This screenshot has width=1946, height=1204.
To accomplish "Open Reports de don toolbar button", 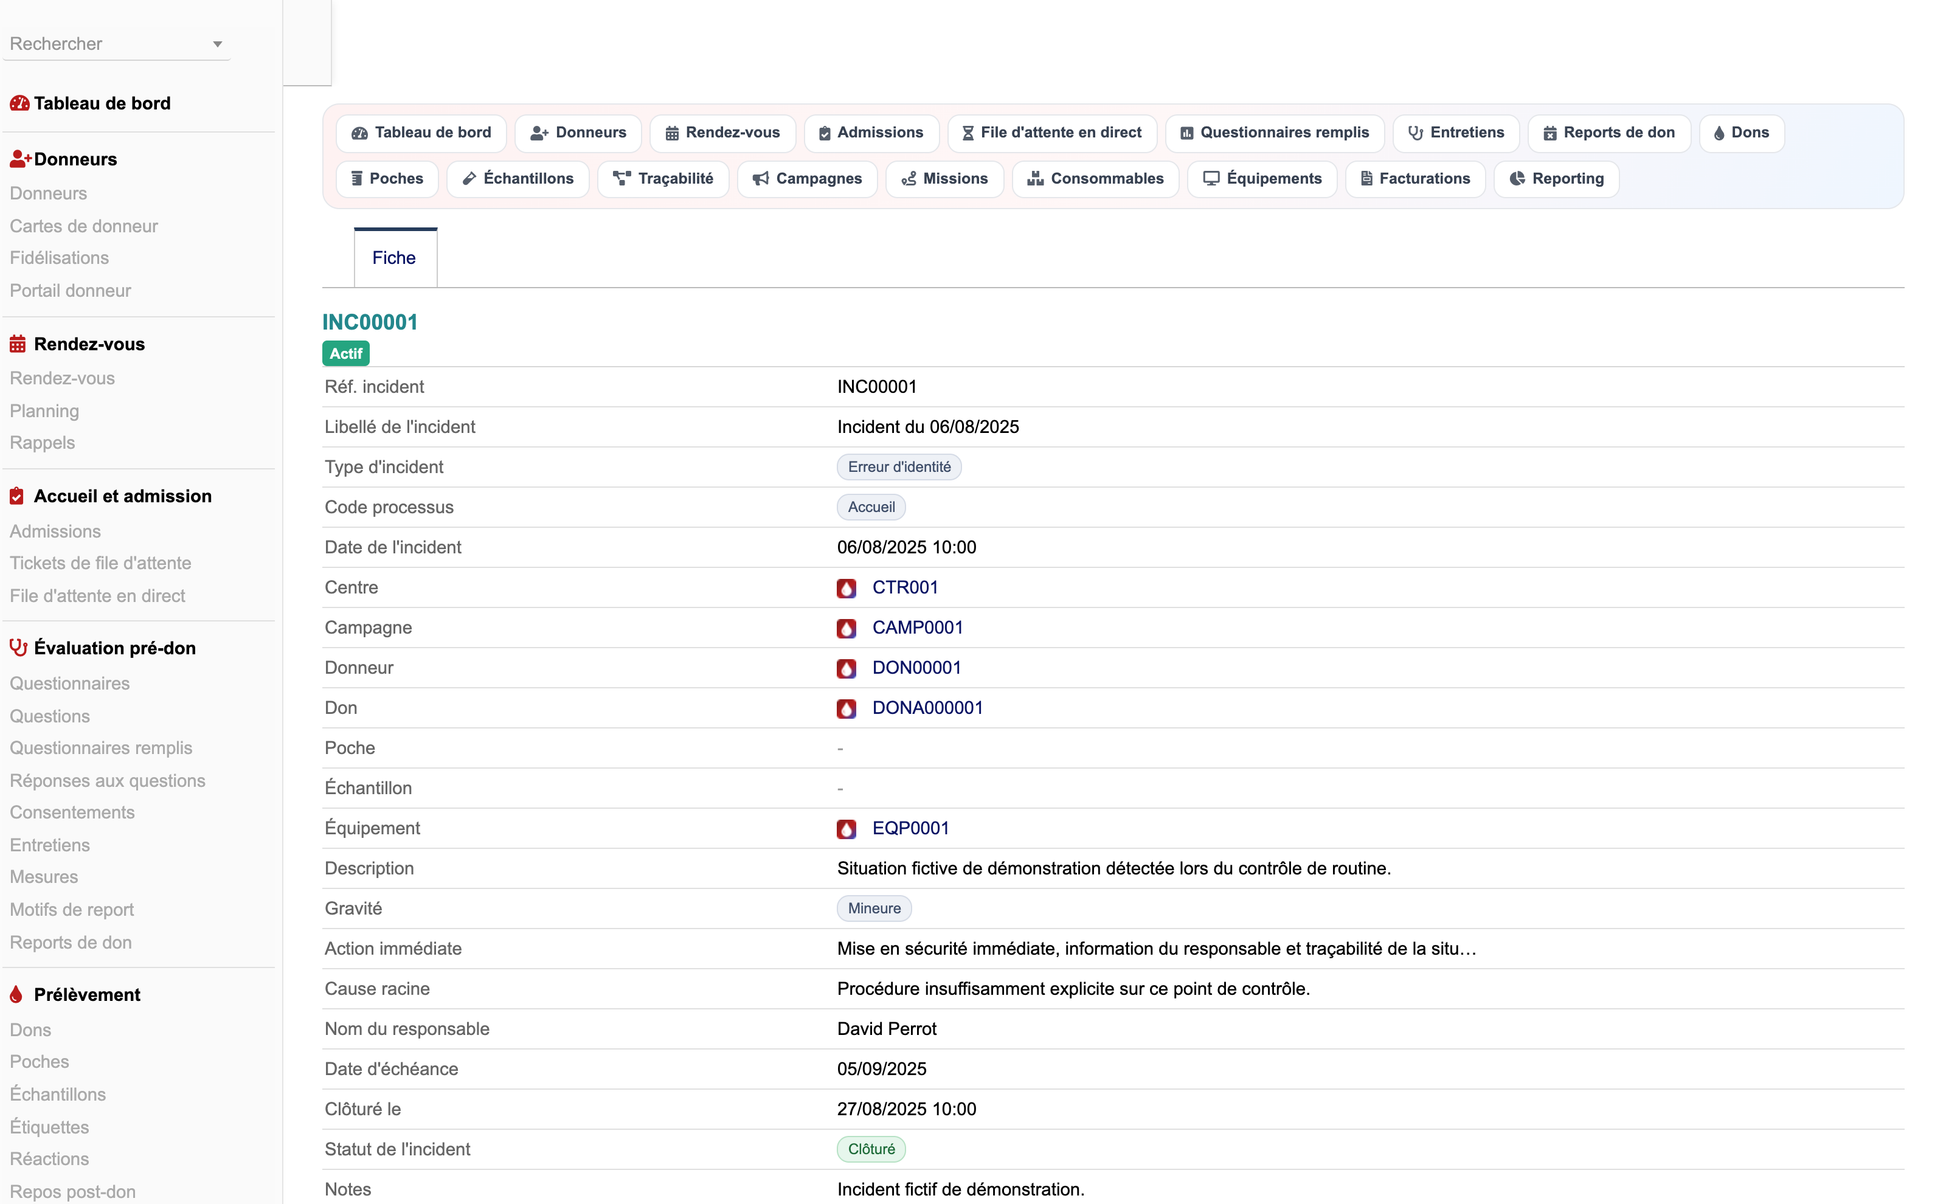I will [1609, 133].
